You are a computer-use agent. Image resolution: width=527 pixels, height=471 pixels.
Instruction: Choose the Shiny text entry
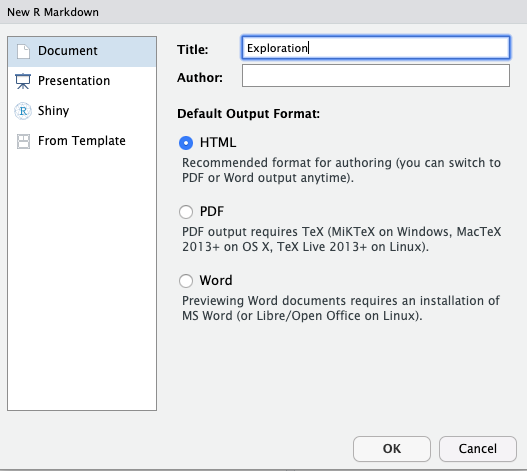(53, 111)
